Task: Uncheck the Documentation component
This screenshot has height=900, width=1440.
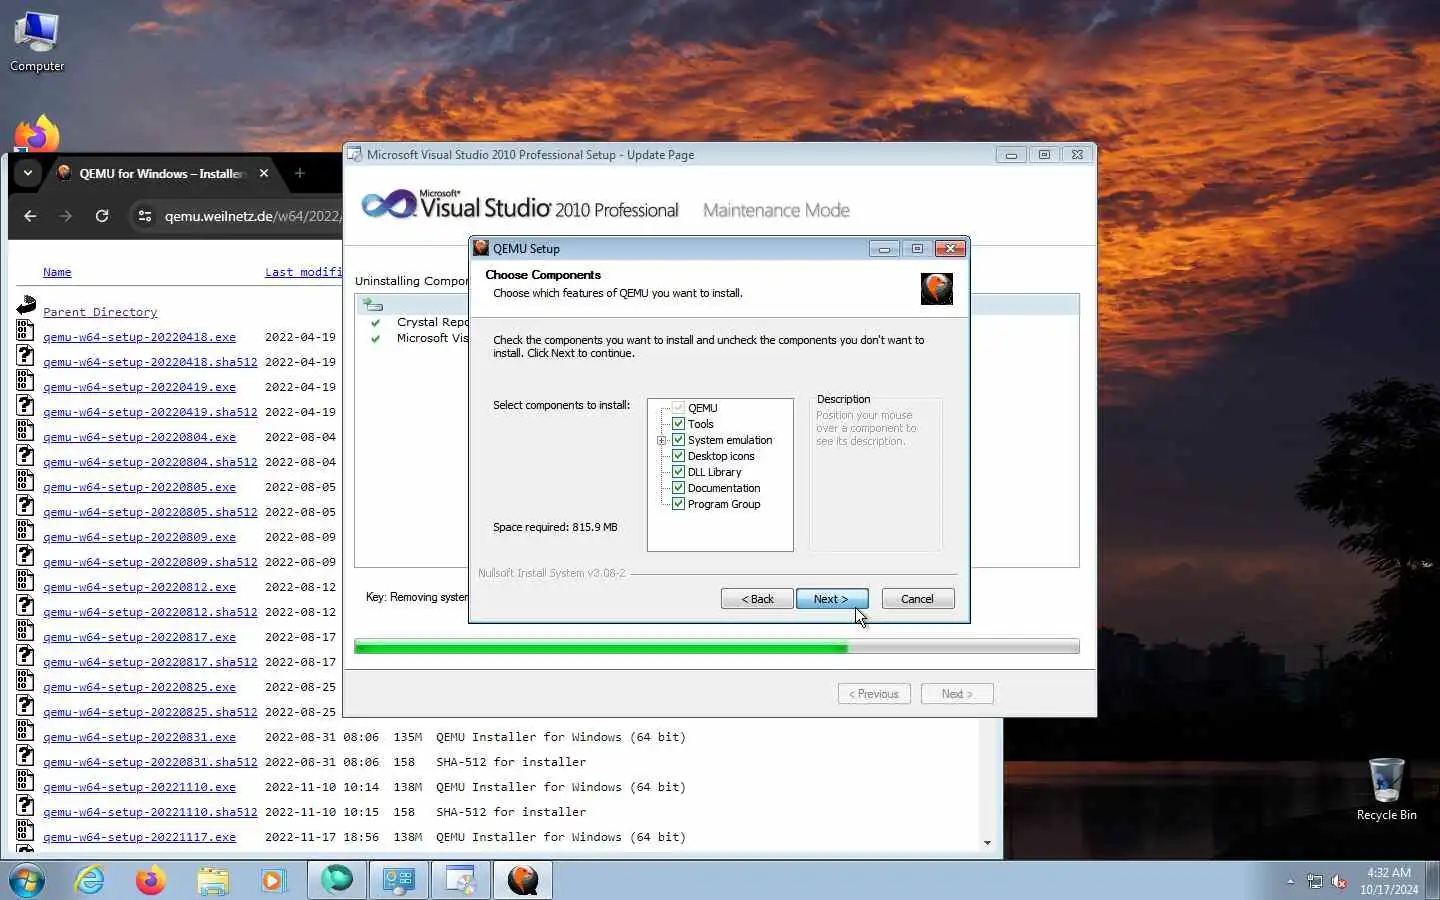Action: click(678, 488)
